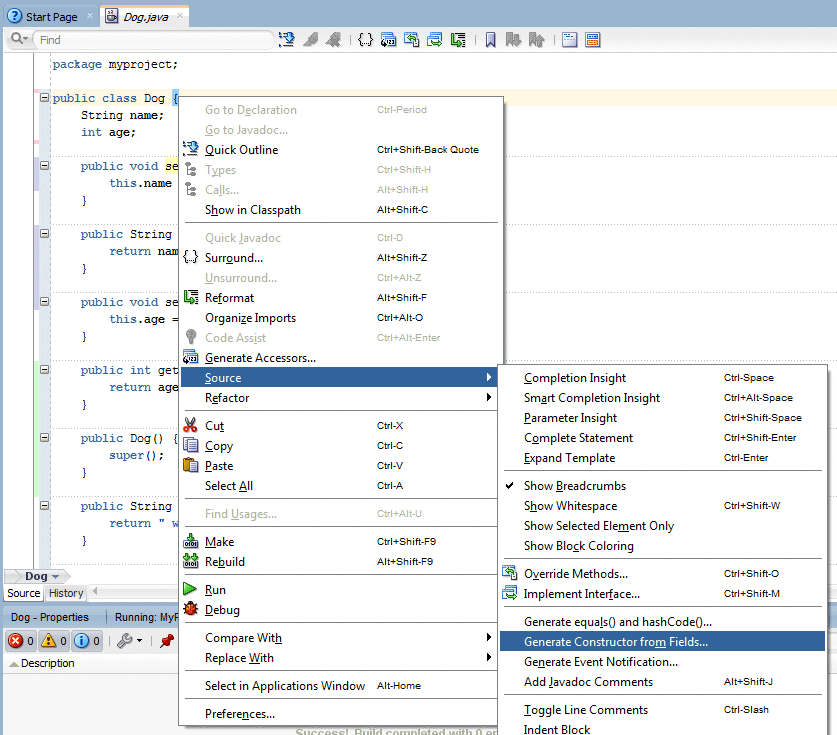Toggle the info messages filter showing 0
Viewport: 837px width, 735px height.
[x=87, y=641]
